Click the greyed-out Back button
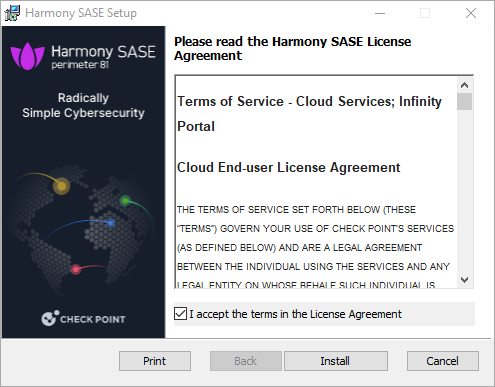Viewport: 495px width, 387px height. pos(246,361)
